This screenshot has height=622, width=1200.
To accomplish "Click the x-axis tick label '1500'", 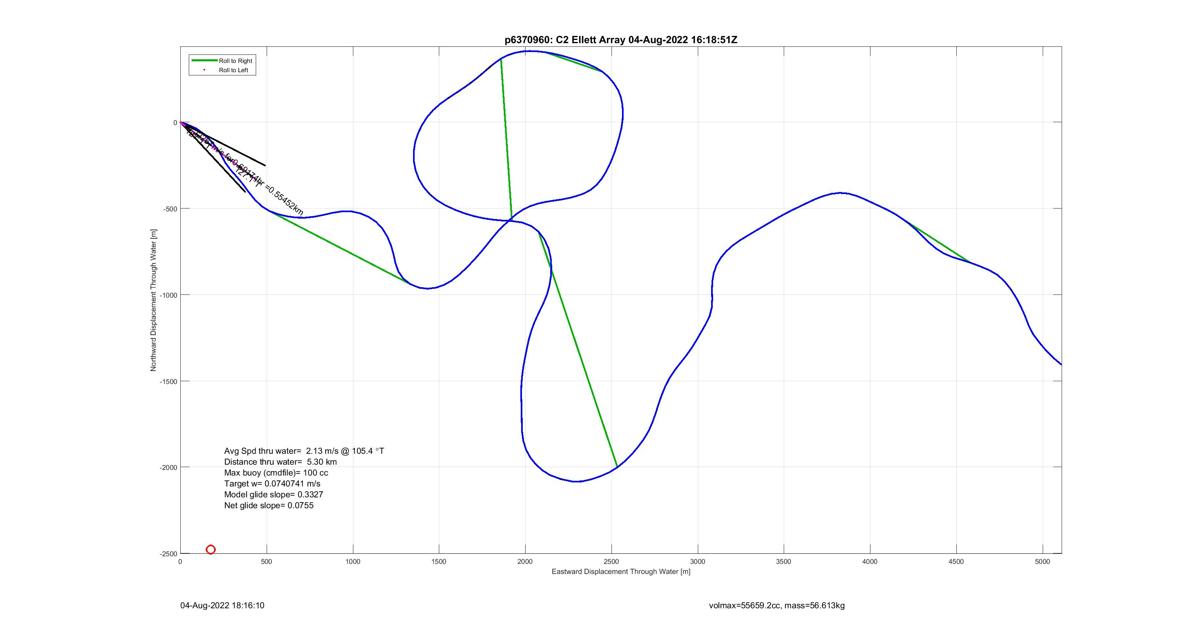I will 439,562.
